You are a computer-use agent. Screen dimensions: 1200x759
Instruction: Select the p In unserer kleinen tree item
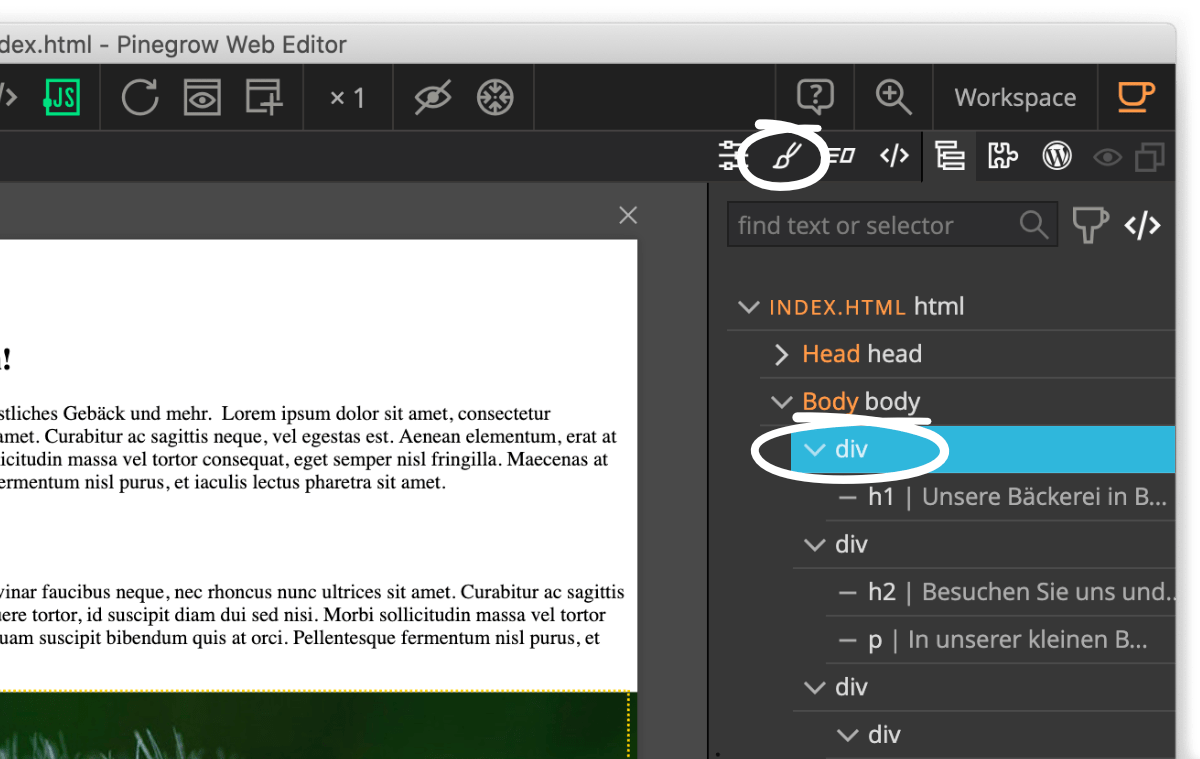[1001, 640]
